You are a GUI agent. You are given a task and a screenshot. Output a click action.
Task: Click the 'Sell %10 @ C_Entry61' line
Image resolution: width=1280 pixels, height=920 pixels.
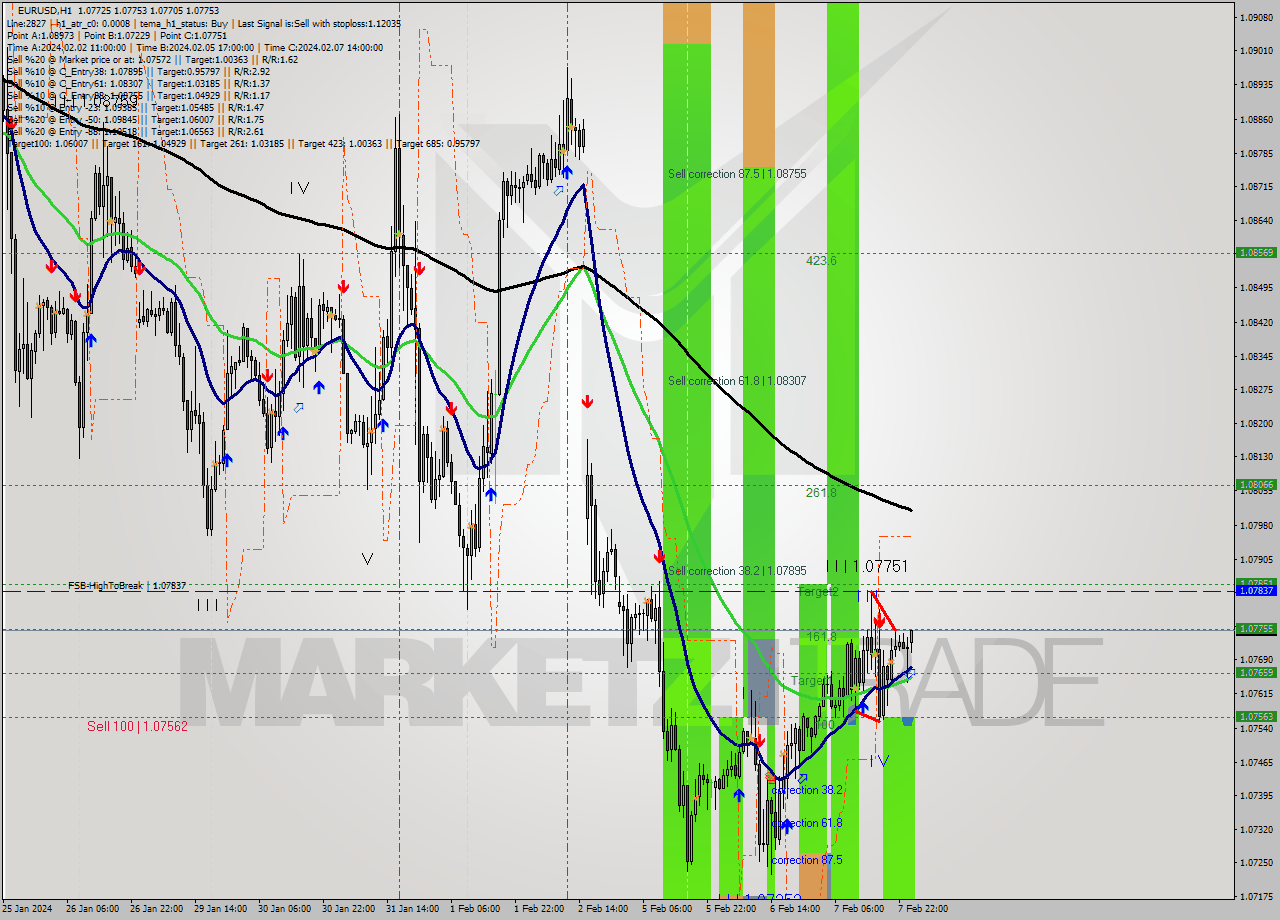[138, 83]
